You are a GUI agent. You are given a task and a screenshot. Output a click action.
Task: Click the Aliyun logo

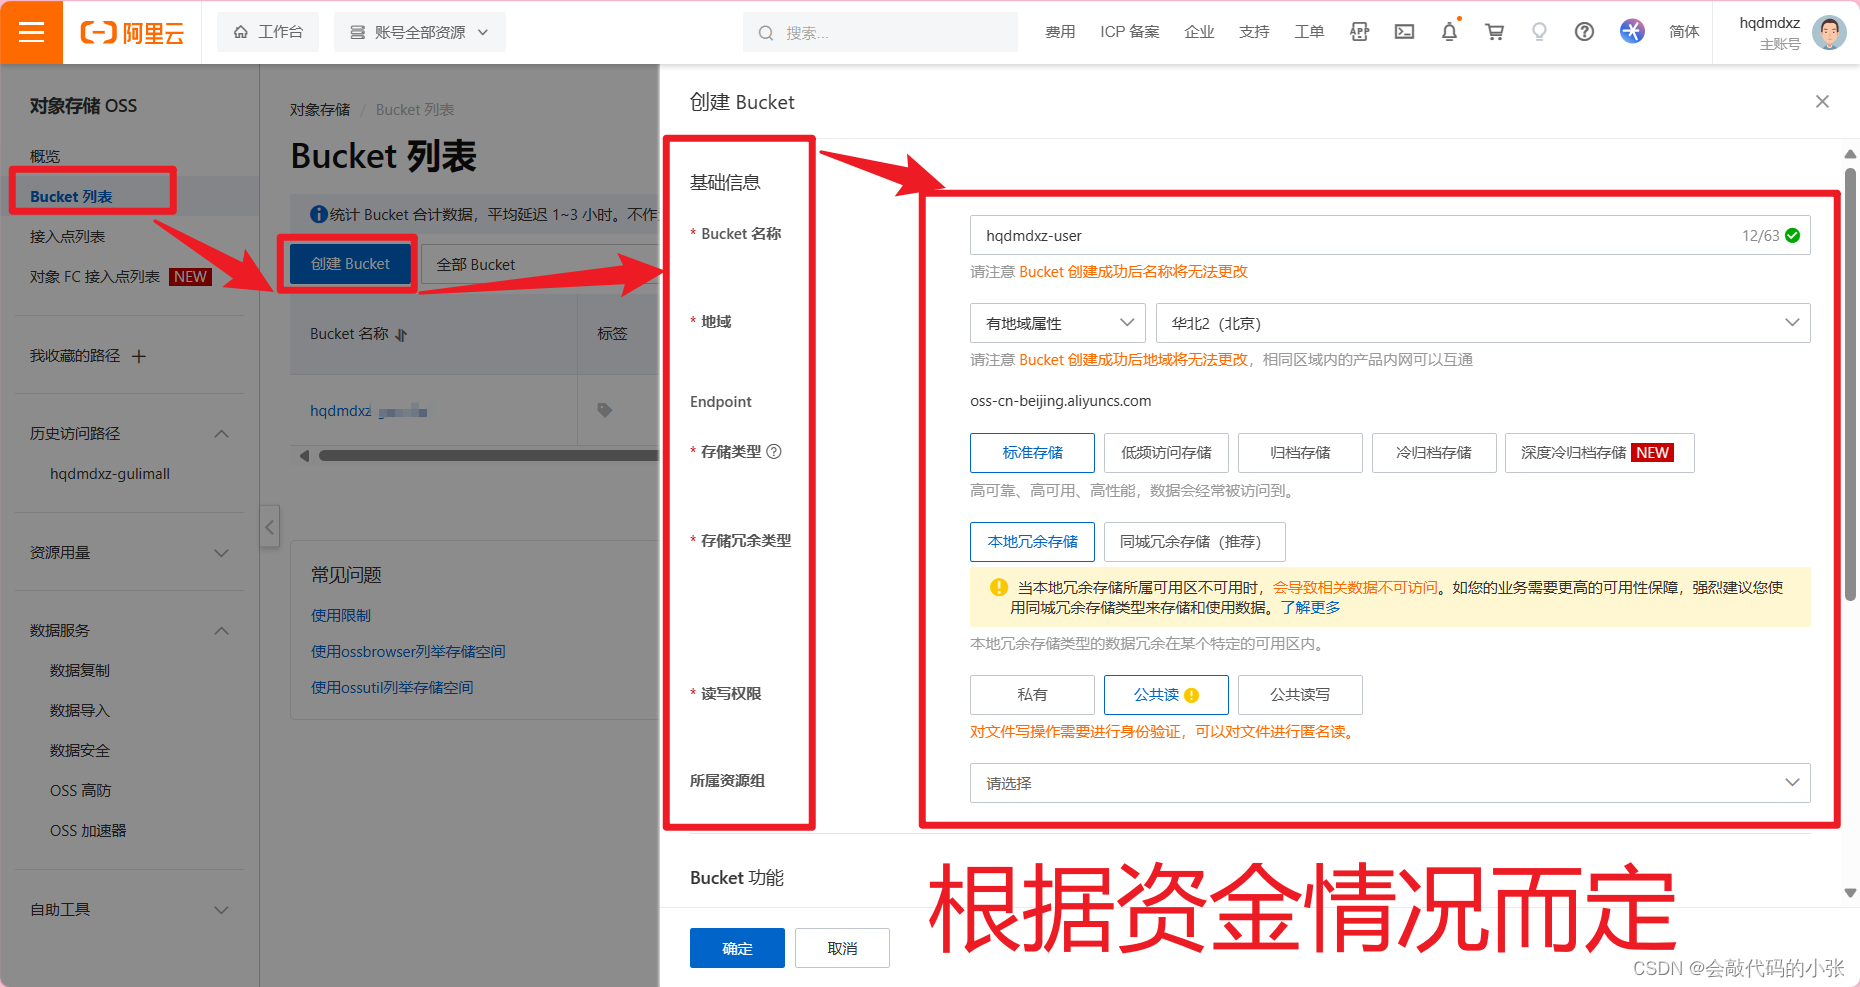[x=132, y=33]
